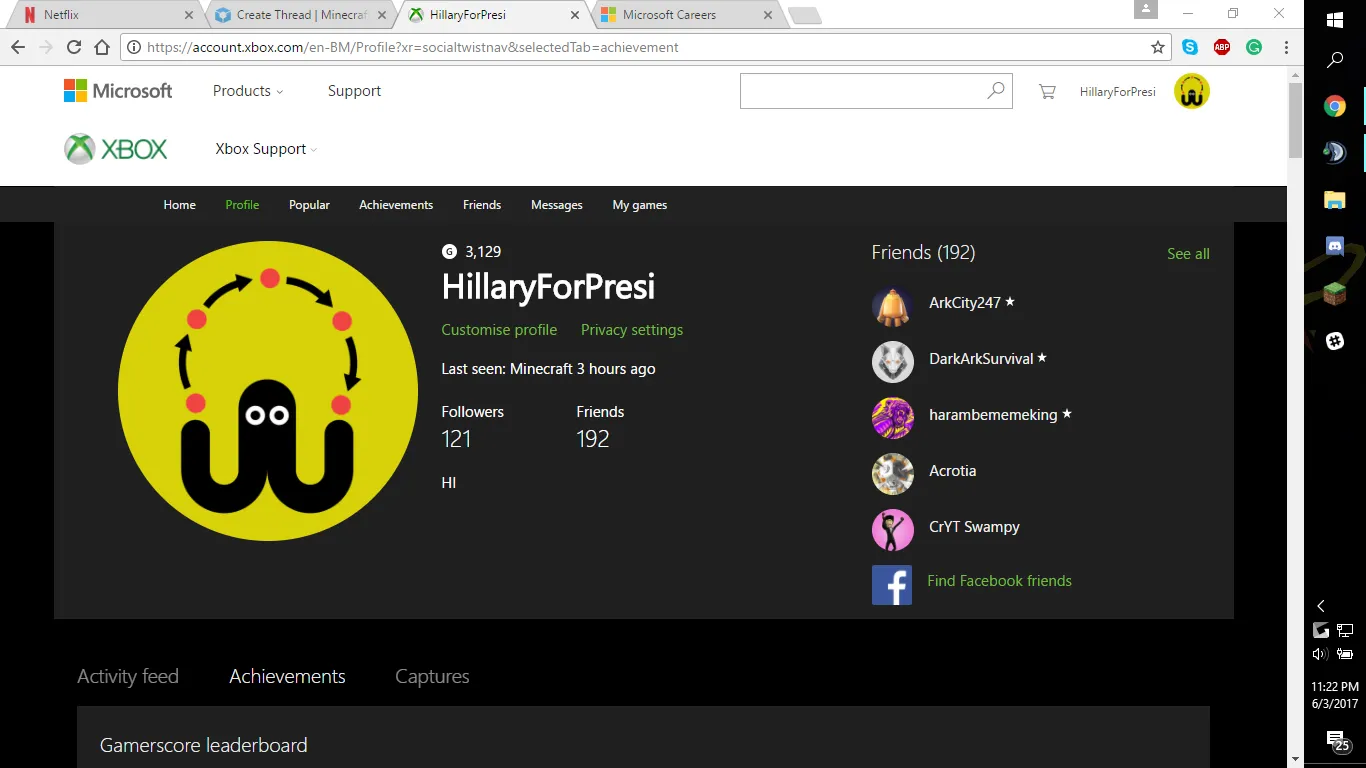Click the large yellow profile gamerpic
This screenshot has width=1366, height=768.
coord(268,391)
